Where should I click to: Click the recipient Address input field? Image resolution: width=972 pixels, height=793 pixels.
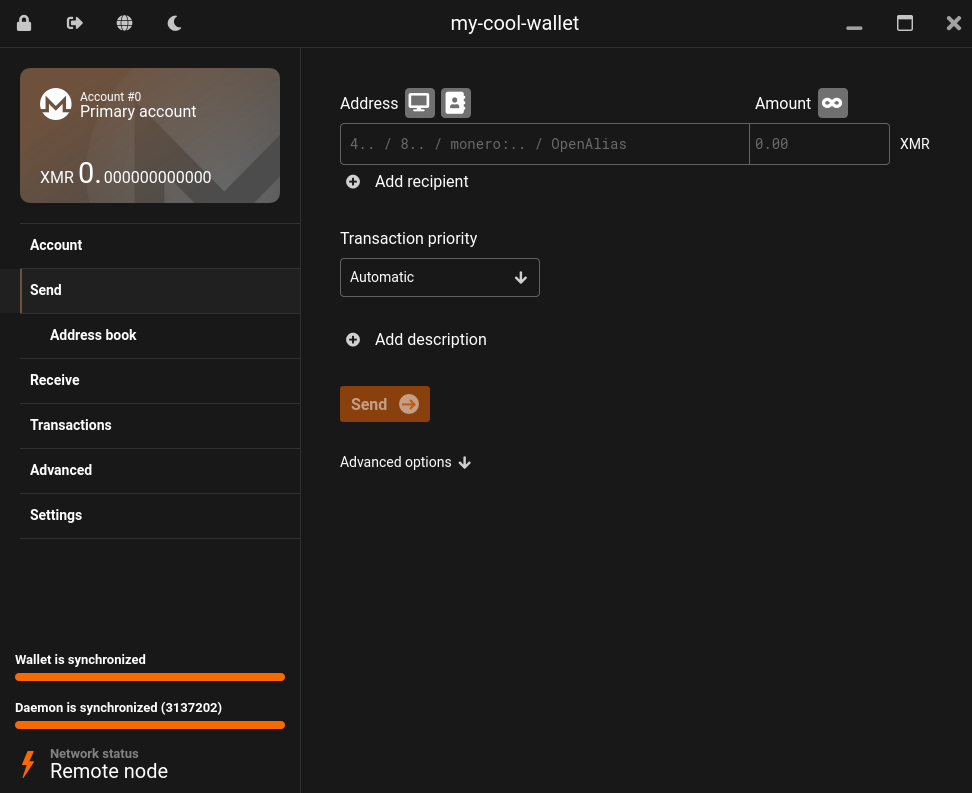click(x=544, y=144)
